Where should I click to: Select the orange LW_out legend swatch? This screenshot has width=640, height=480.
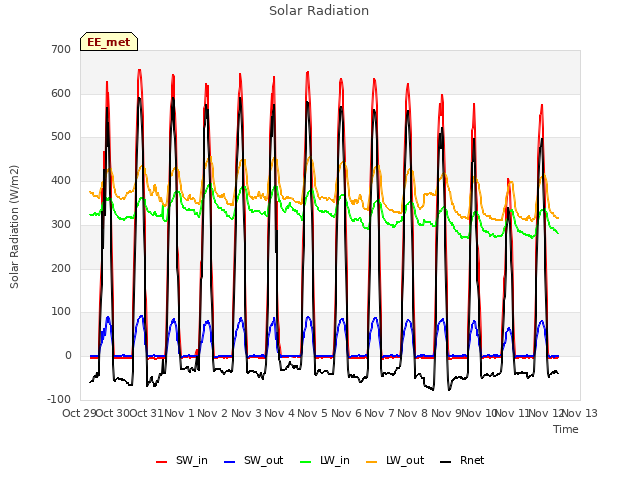point(371,462)
